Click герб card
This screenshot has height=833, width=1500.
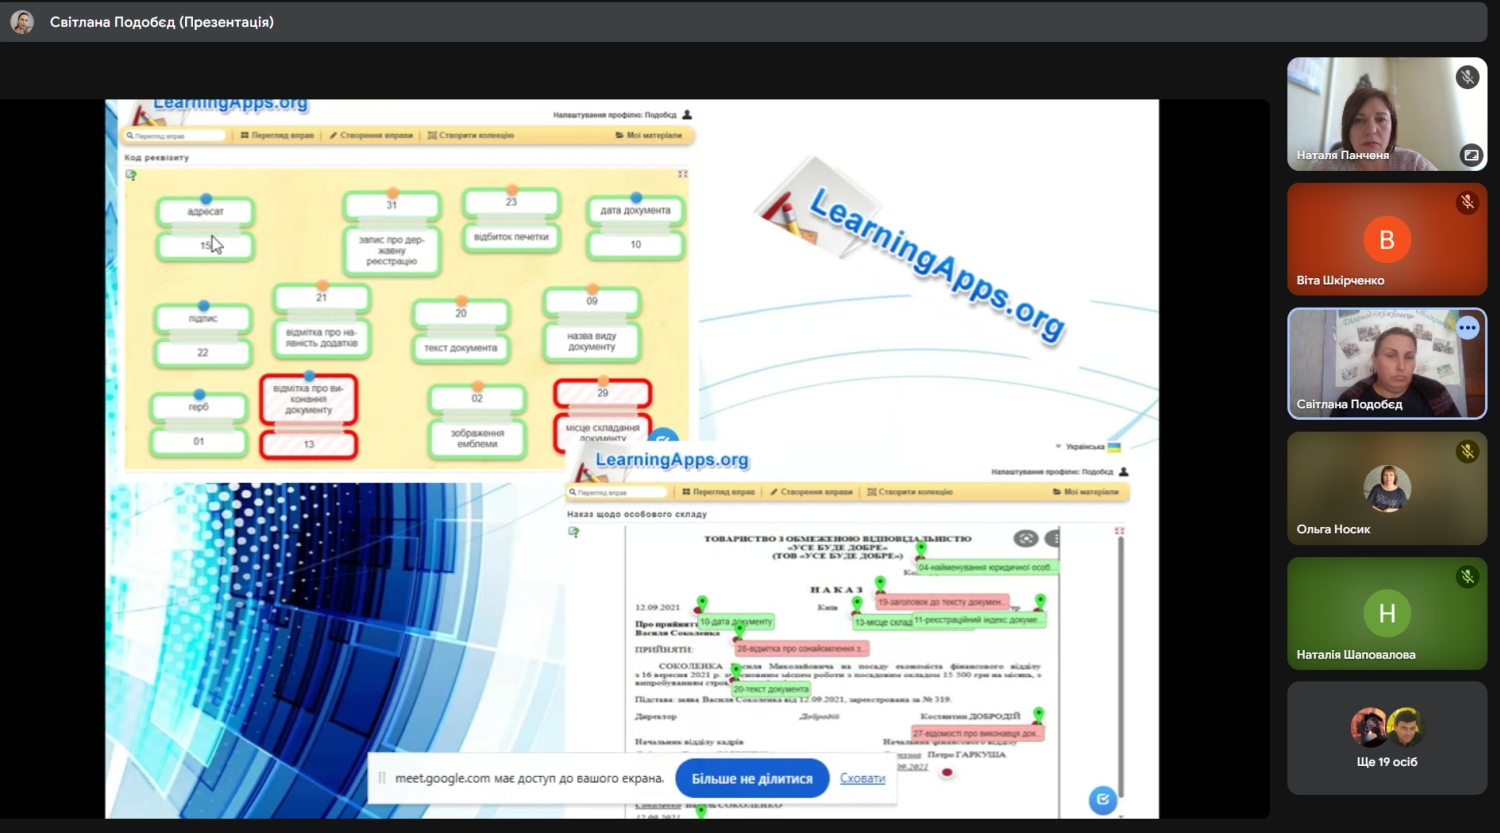(199, 407)
